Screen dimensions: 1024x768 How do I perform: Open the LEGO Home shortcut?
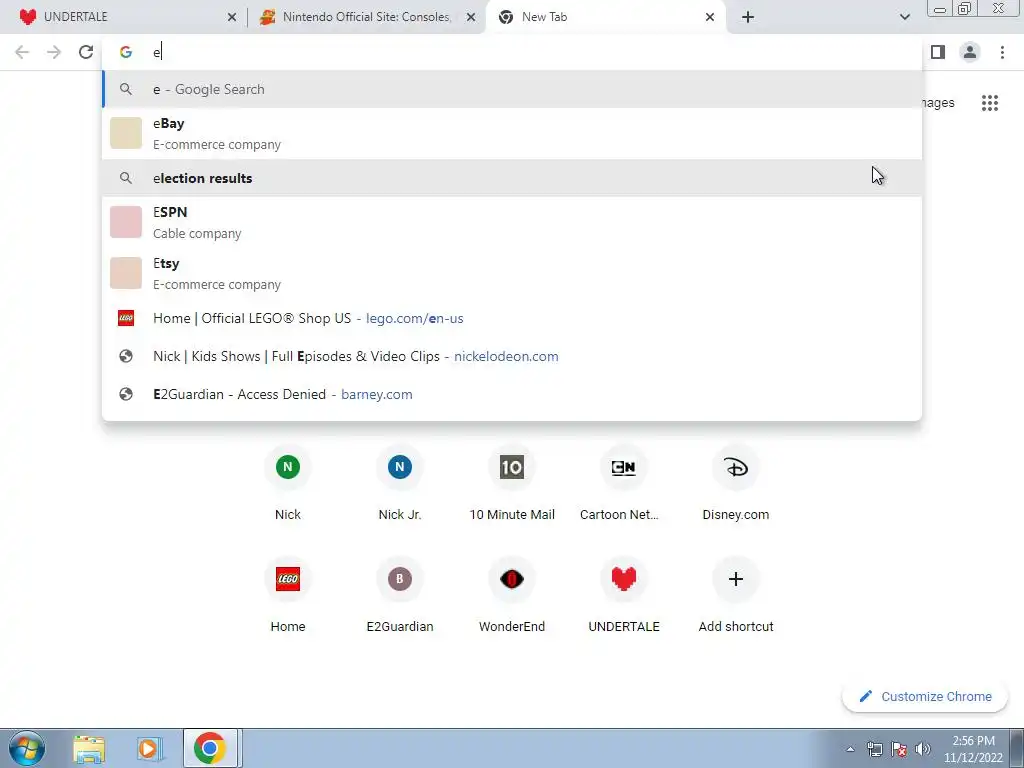(288, 596)
